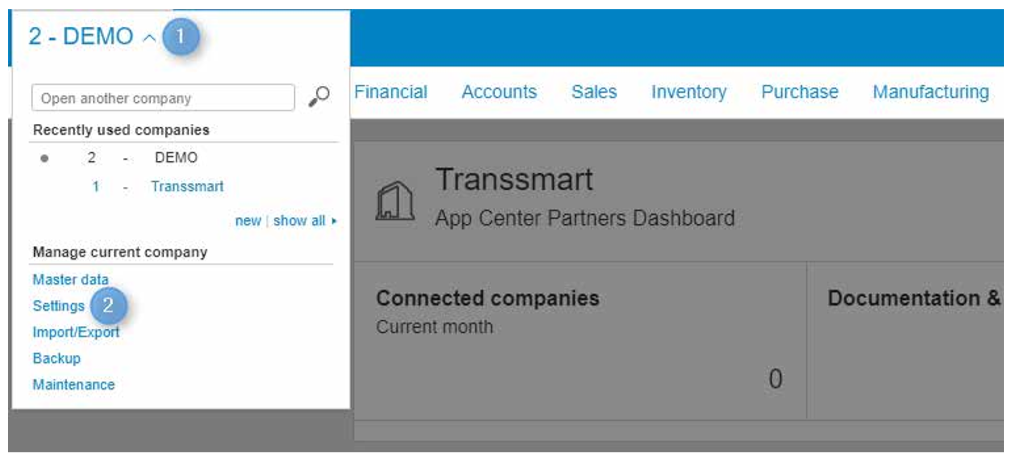This screenshot has width=1013, height=463.
Task: Click the Open another company field
Action: (164, 98)
